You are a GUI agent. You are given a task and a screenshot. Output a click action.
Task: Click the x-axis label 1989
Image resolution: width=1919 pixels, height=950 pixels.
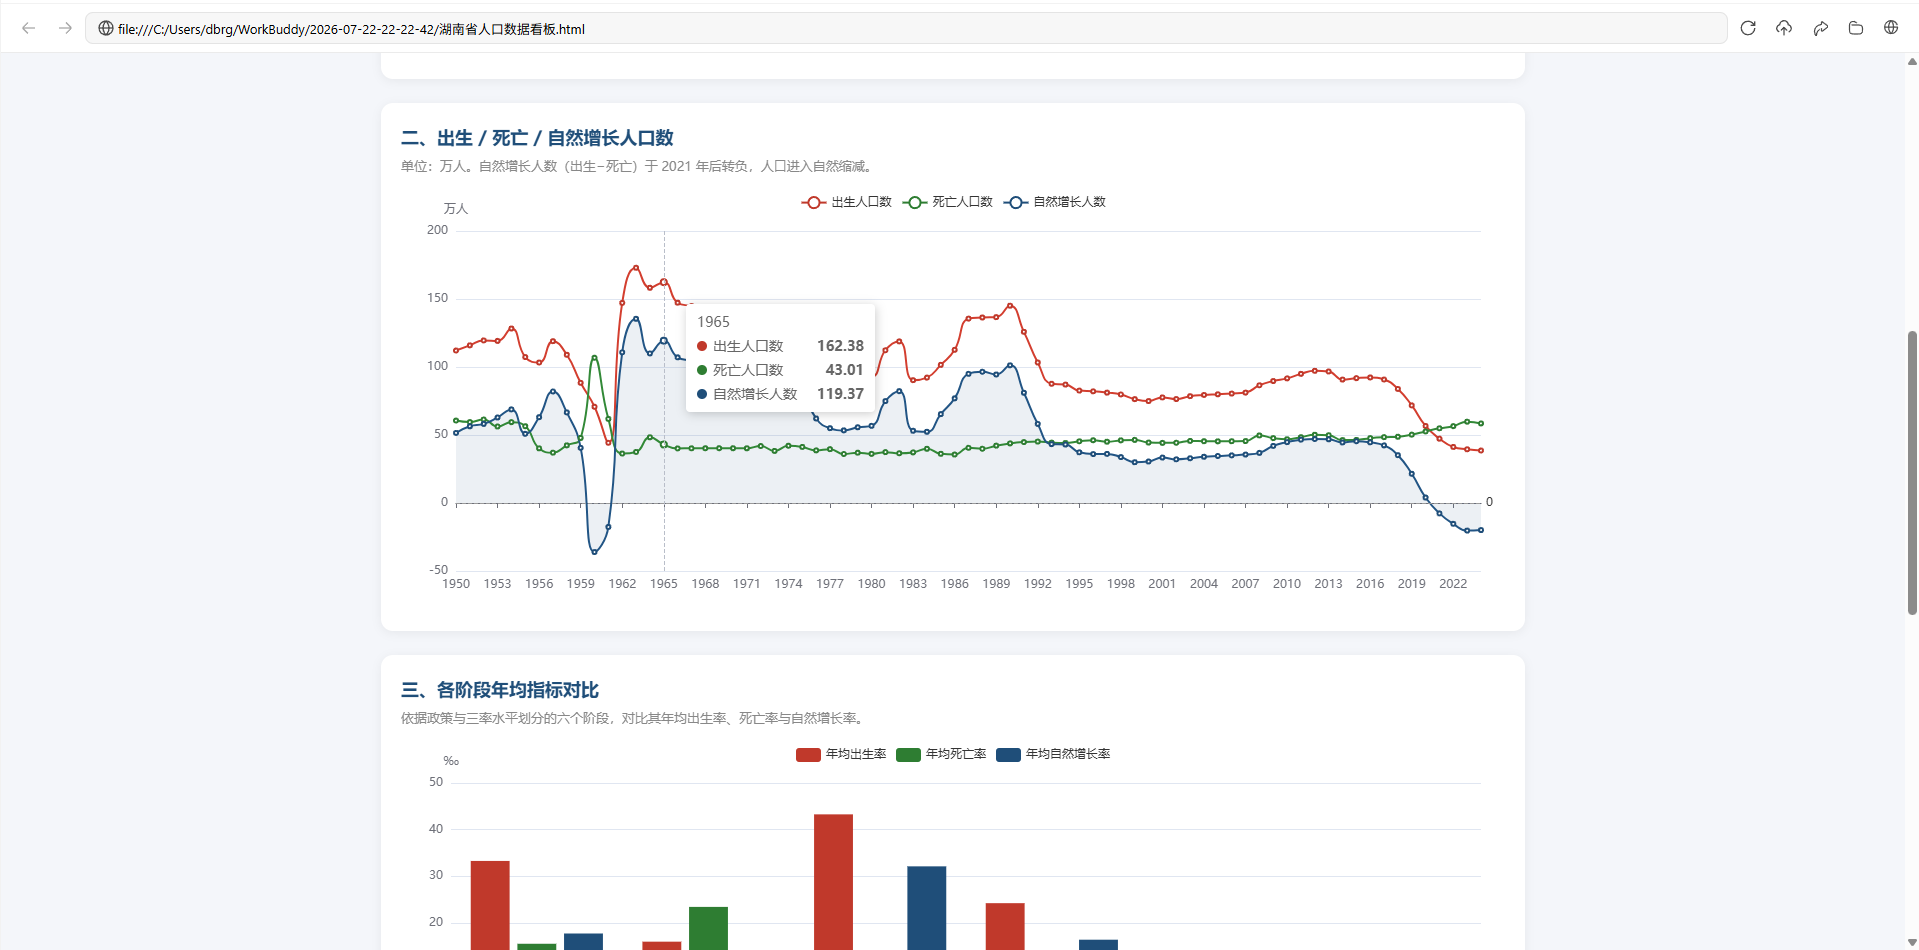point(996,584)
